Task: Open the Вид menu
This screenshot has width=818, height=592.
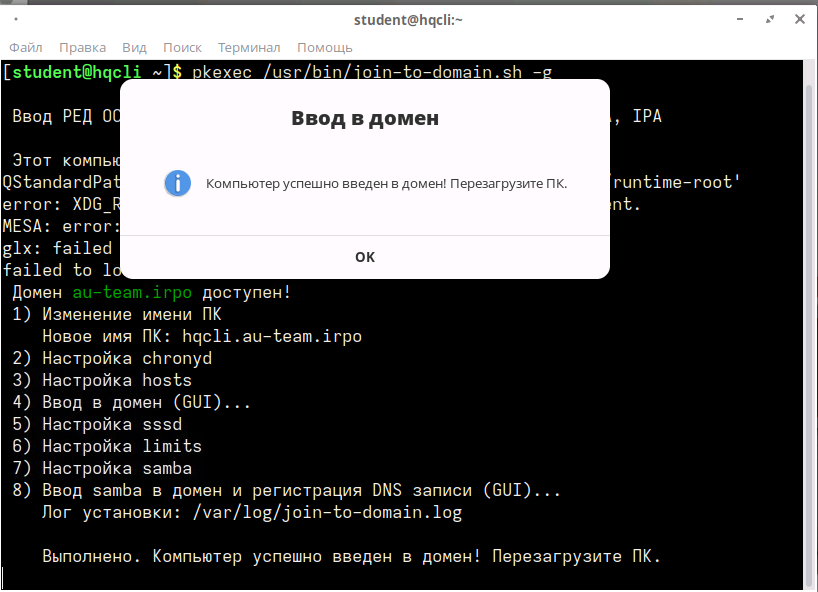Action: pyautogui.click(x=134, y=47)
